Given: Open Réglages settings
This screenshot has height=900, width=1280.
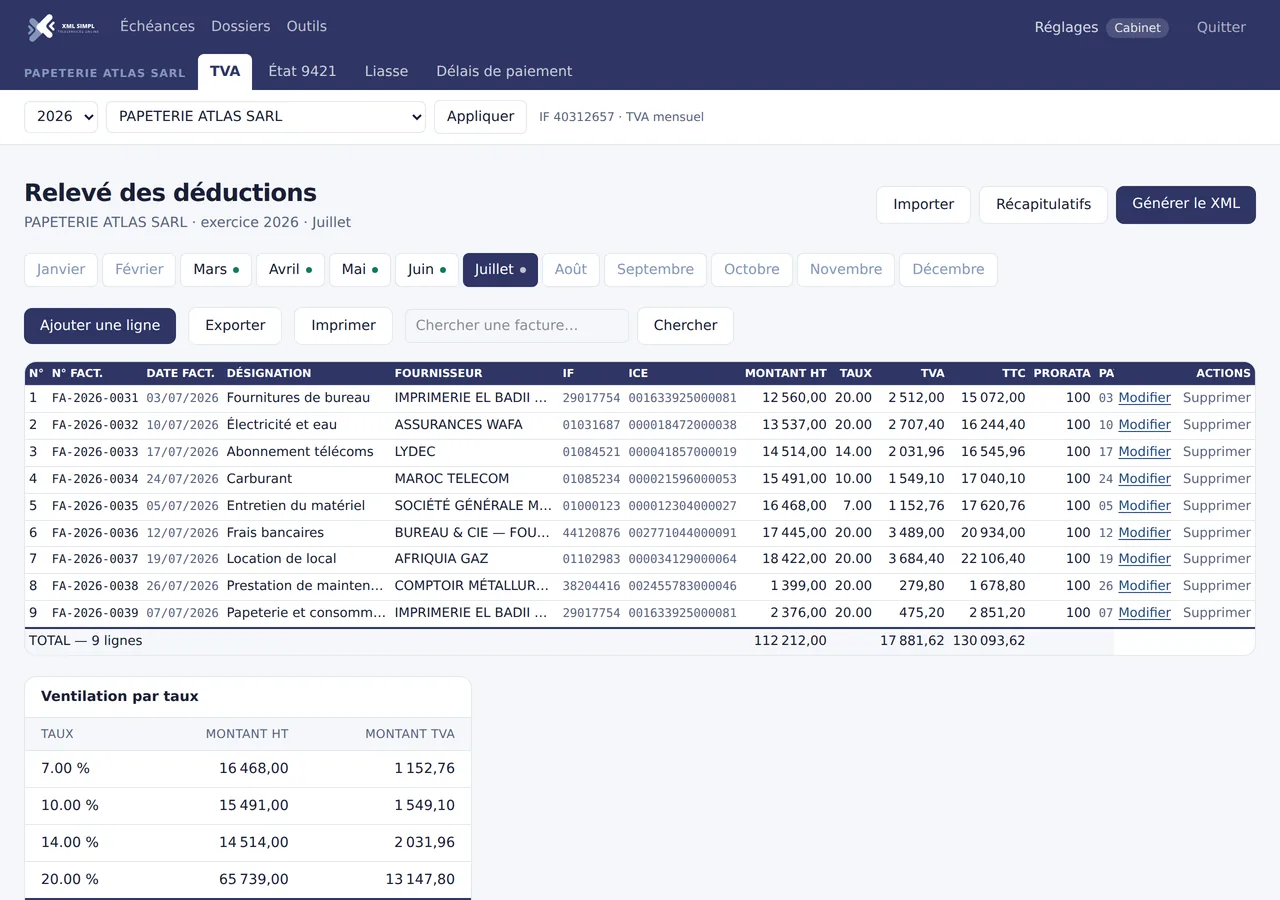Looking at the screenshot, I should (x=1066, y=28).
